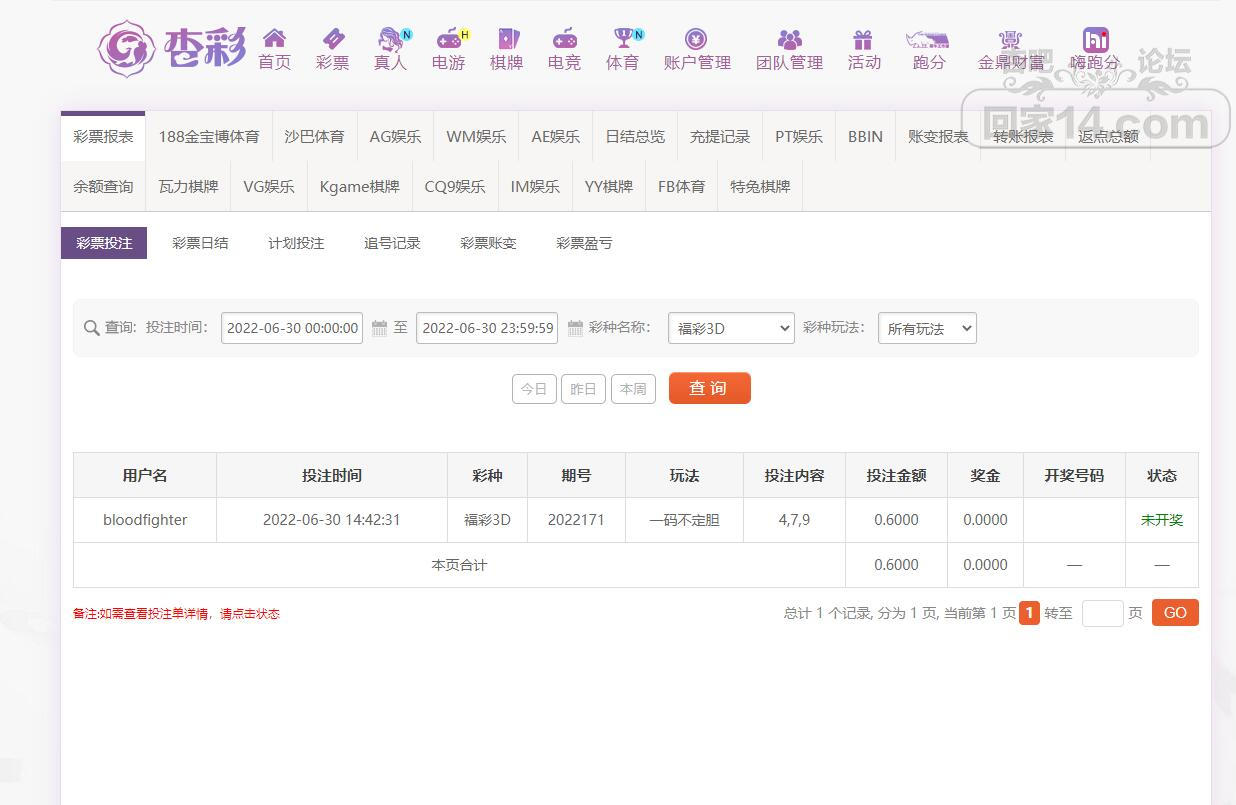1236x805 pixels.
Task: Click the 活动 gift box icon
Action: pos(863,39)
